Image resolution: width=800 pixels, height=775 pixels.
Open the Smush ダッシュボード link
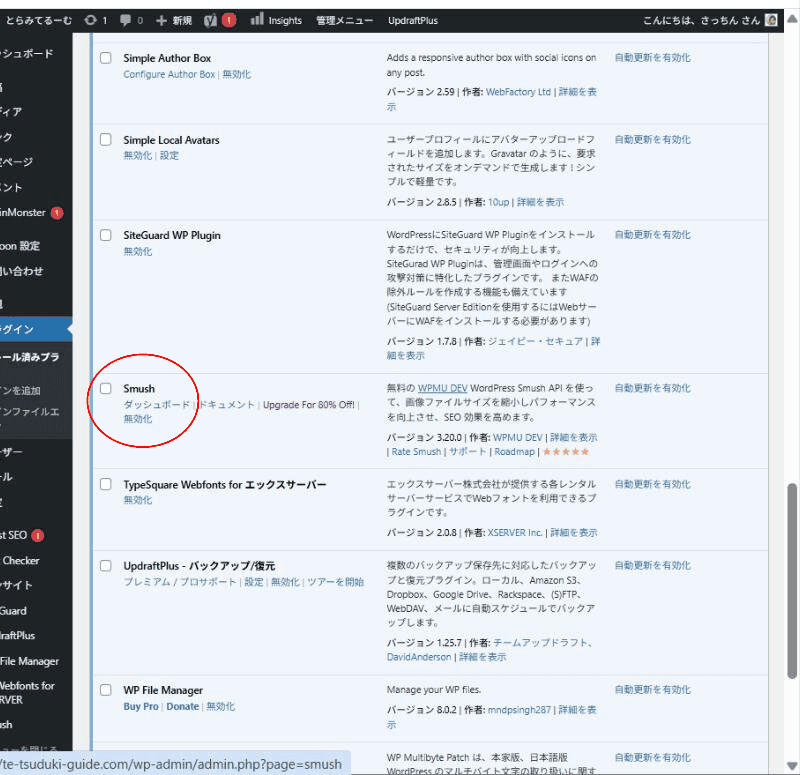pos(156,405)
